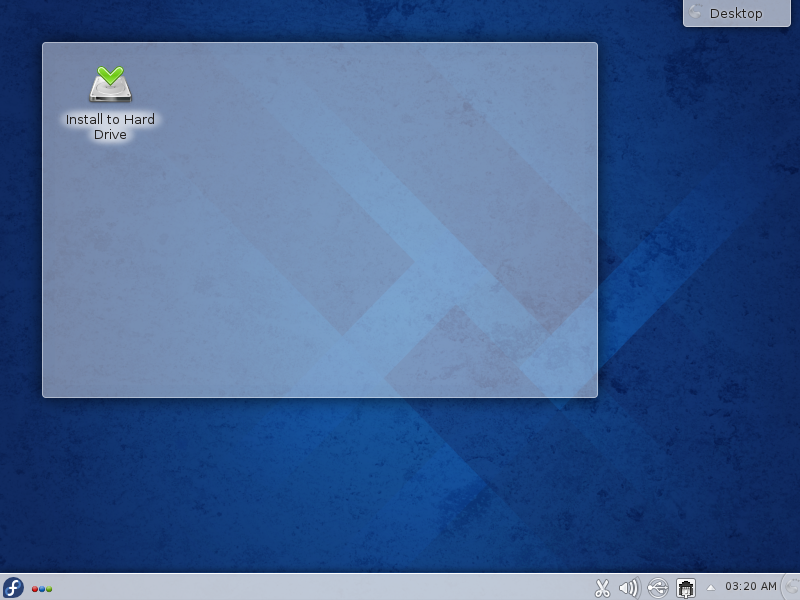The width and height of the screenshot is (800, 600).
Task: Click the cashew icon beside the Desktop label
Action: [697, 13]
